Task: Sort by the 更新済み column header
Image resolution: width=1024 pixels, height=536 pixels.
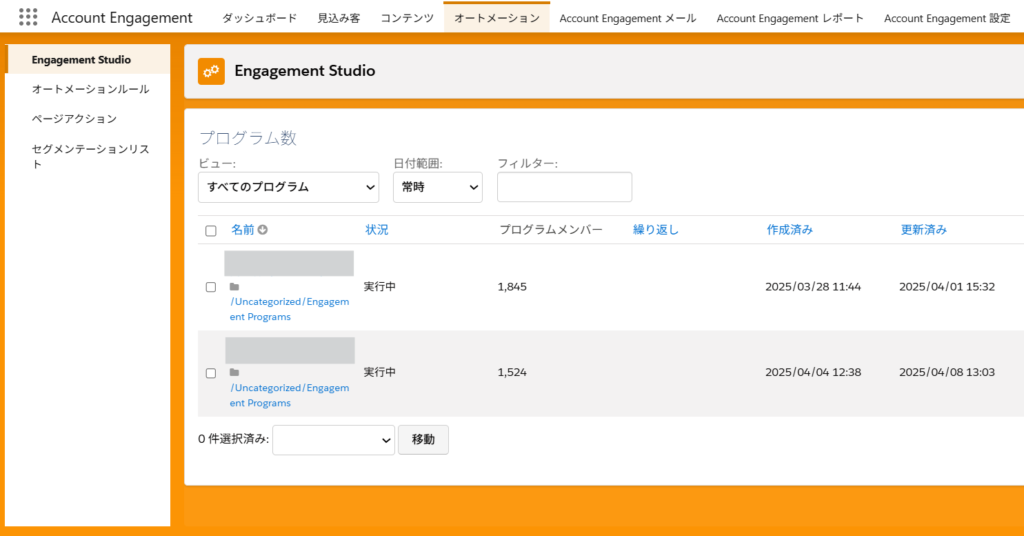Action: (923, 230)
